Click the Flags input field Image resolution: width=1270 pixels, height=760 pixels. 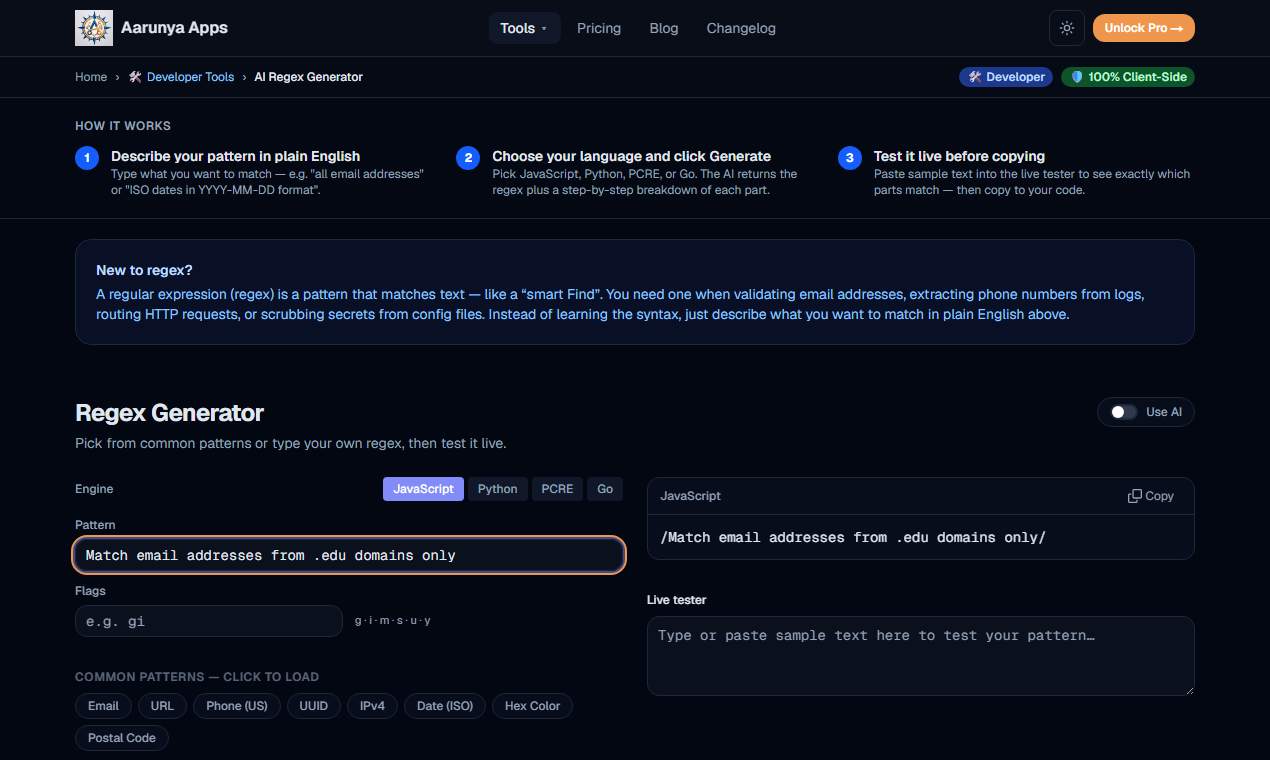click(x=209, y=621)
